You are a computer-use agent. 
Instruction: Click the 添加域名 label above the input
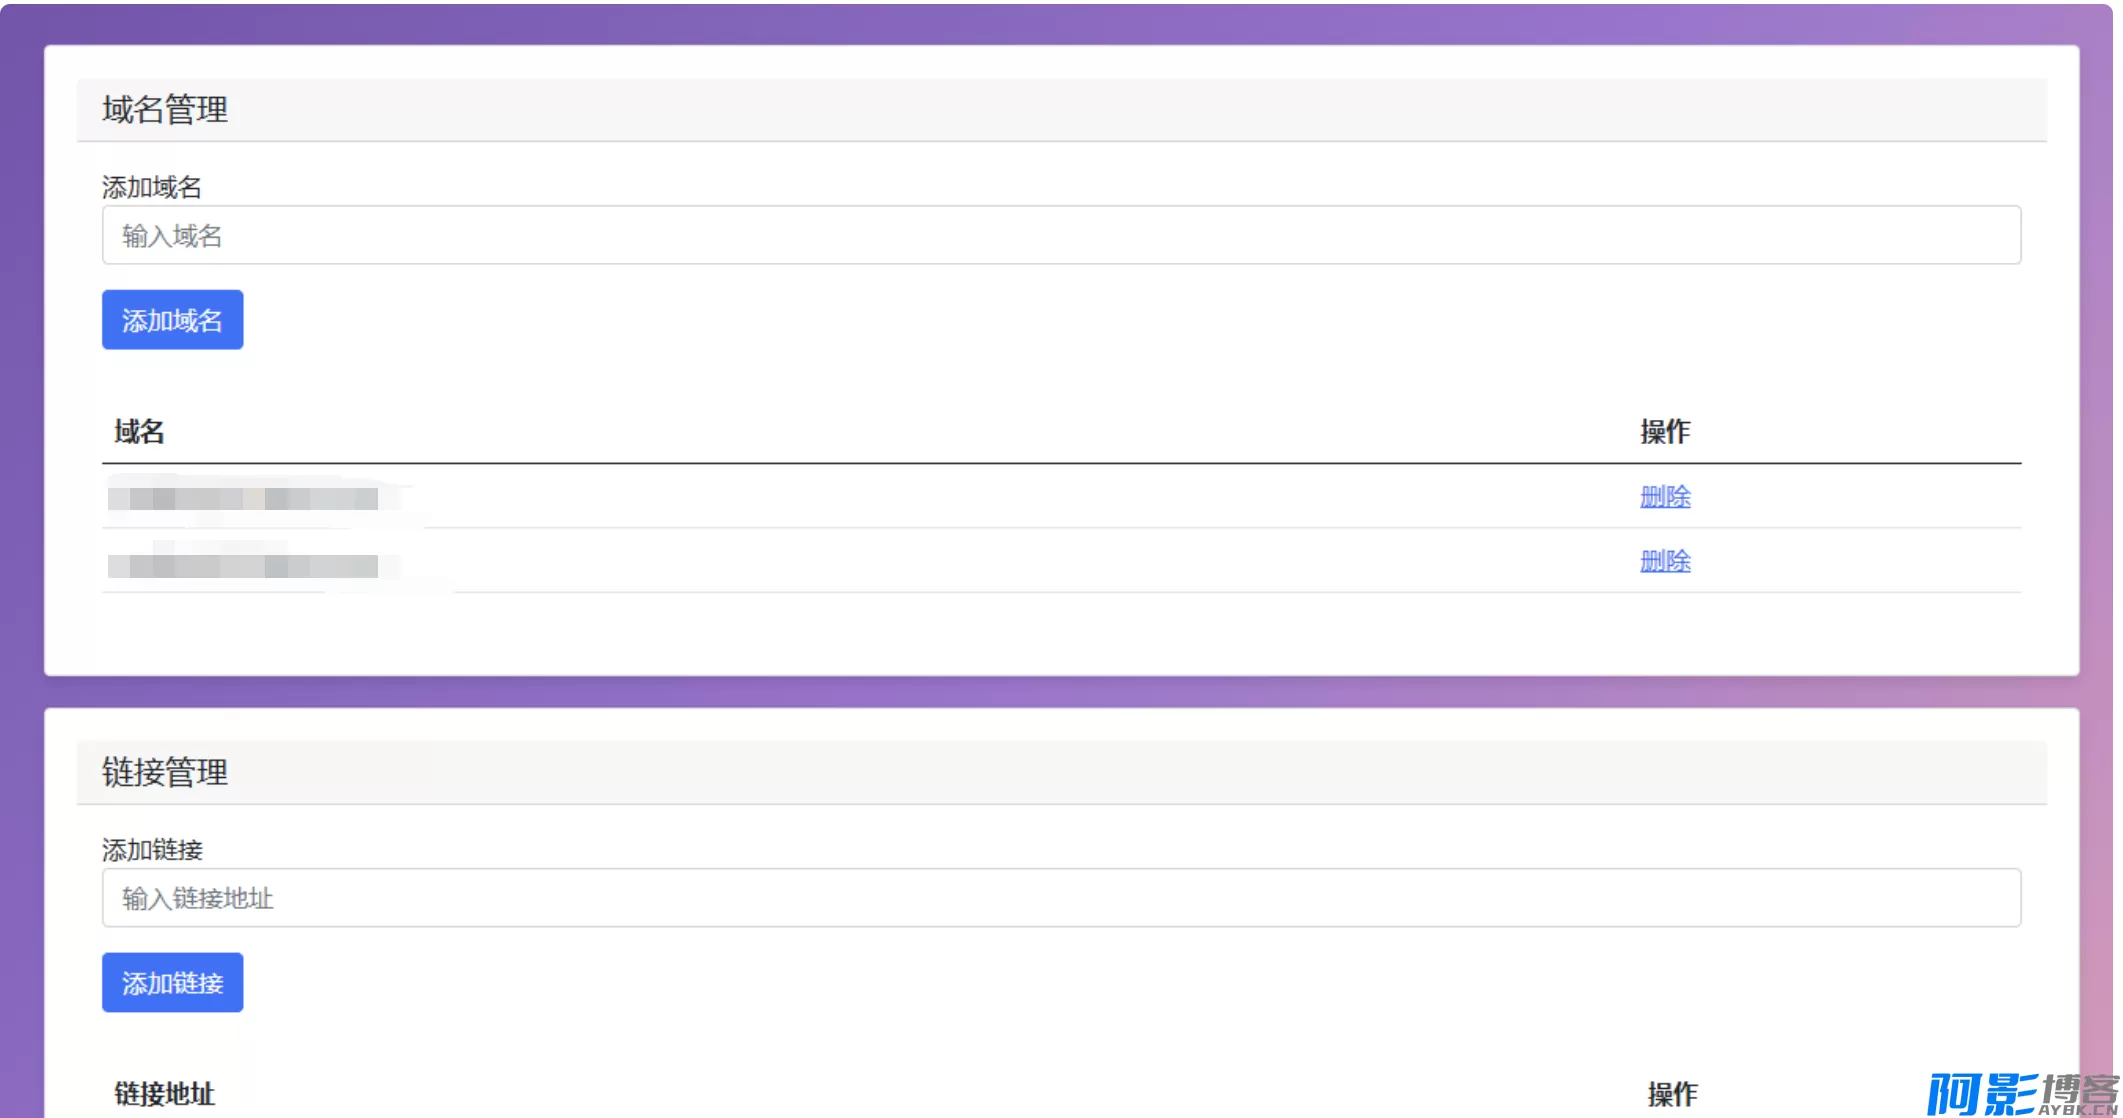click(152, 187)
